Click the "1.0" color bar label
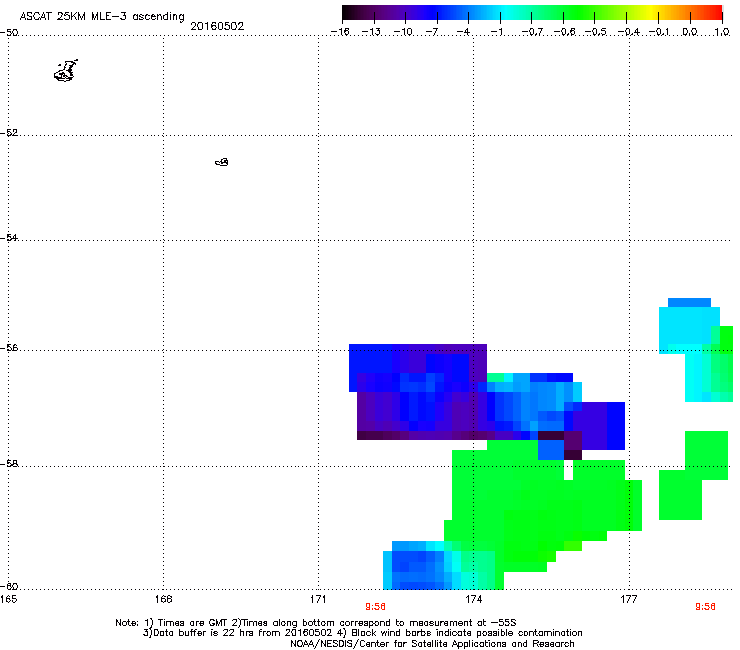The width and height of the screenshot is (740, 650). pos(722,32)
